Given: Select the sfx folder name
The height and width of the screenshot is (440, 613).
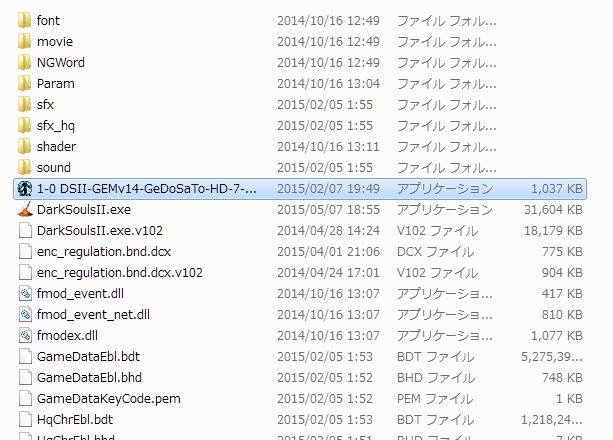Looking at the screenshot, I should 45,105.
